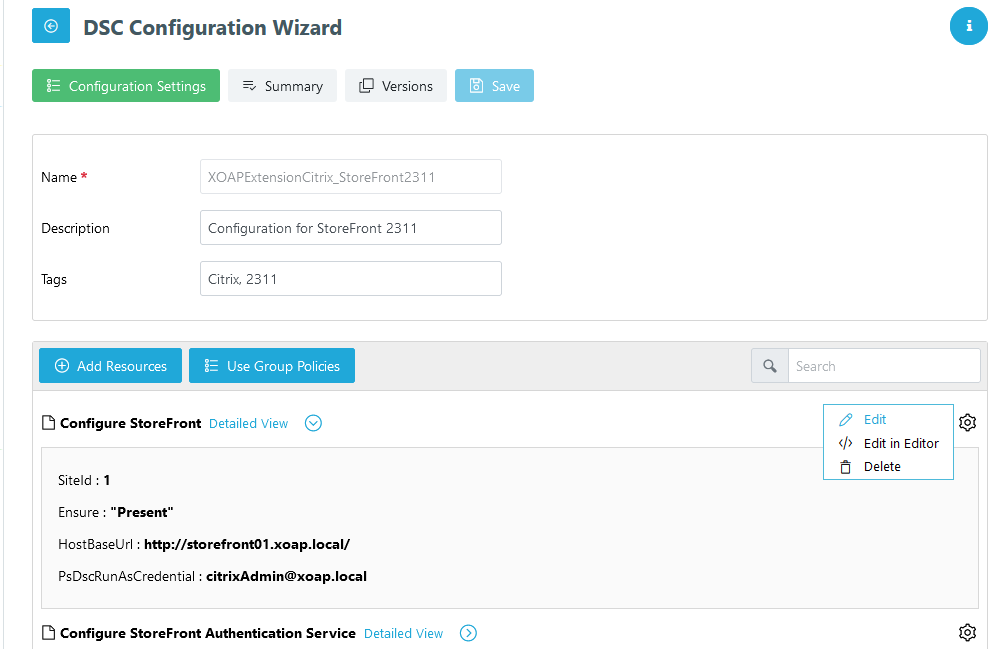Click the Use Group Policies button
The image size is (990, 649).
(x=271, y=366)
